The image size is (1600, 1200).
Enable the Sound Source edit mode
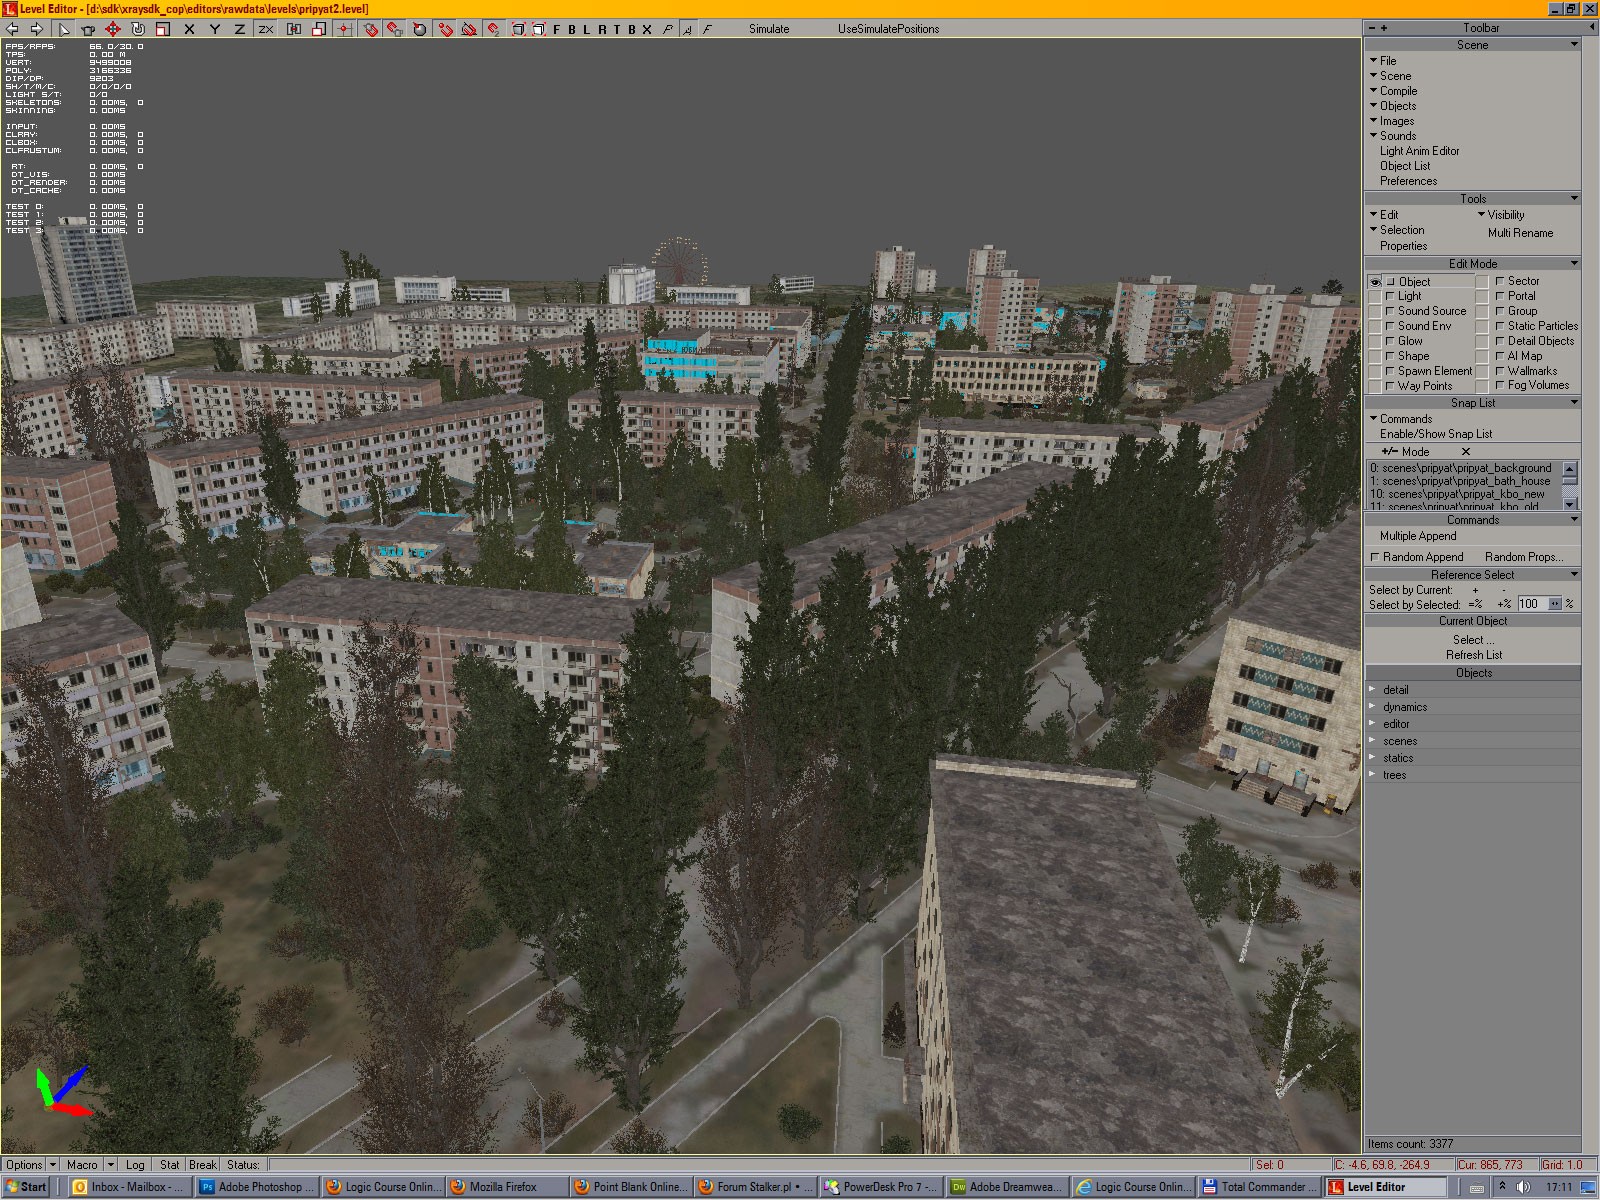click(1390, 311)
